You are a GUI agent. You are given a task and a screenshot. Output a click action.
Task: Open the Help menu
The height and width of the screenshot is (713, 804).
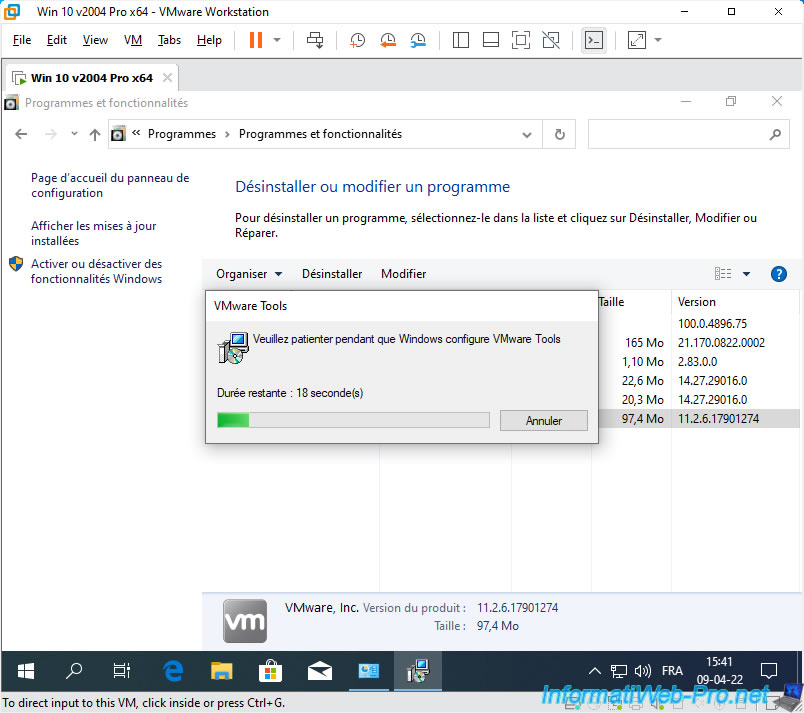tap(209, 40)
